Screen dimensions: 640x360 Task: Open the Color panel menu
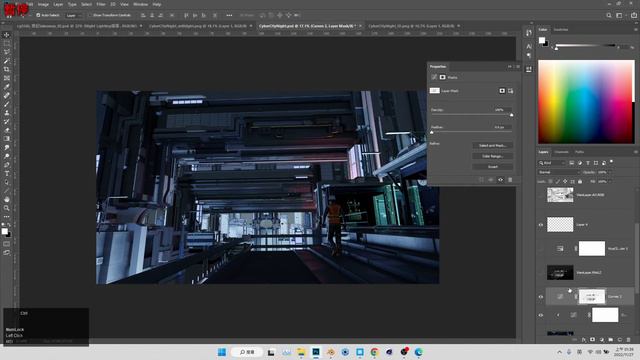point(635,29)
